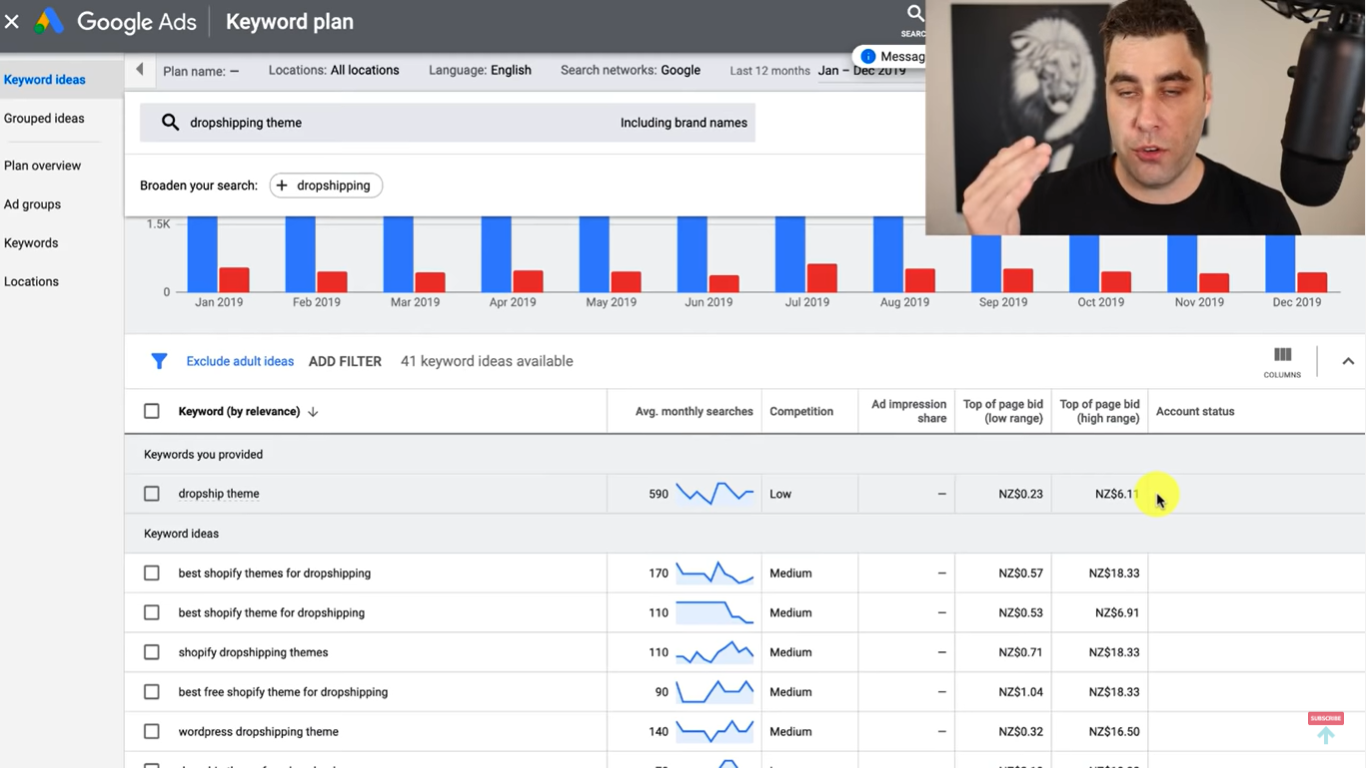Close the Keyword plan with the X icon
1366x768 pixels.
(x=12, y=21)
